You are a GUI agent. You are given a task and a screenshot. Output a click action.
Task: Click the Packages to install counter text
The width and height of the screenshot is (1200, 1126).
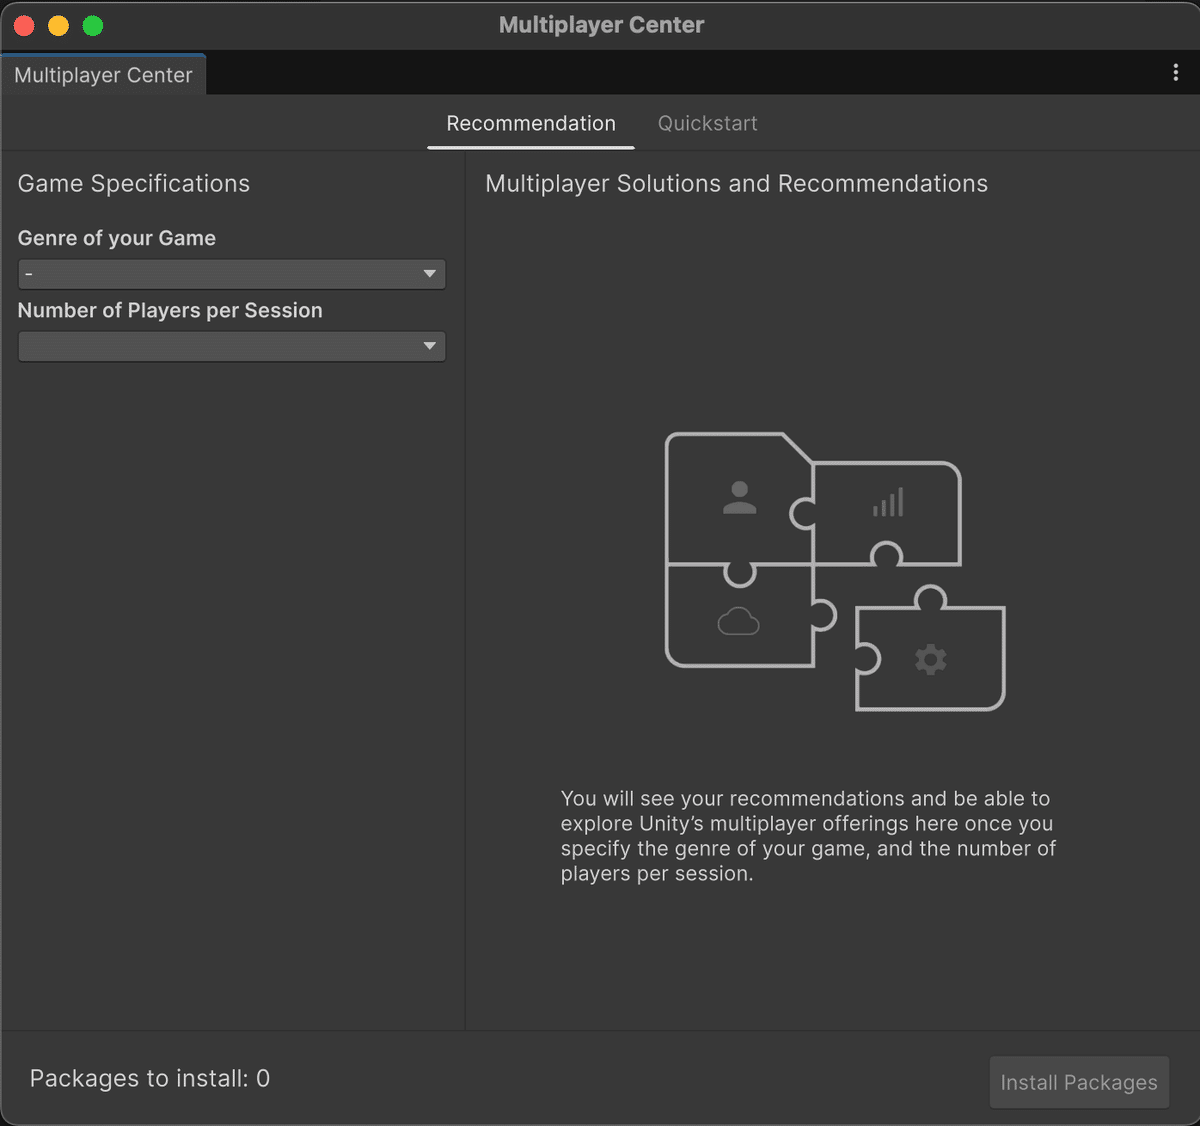(x=148, y=1078)
